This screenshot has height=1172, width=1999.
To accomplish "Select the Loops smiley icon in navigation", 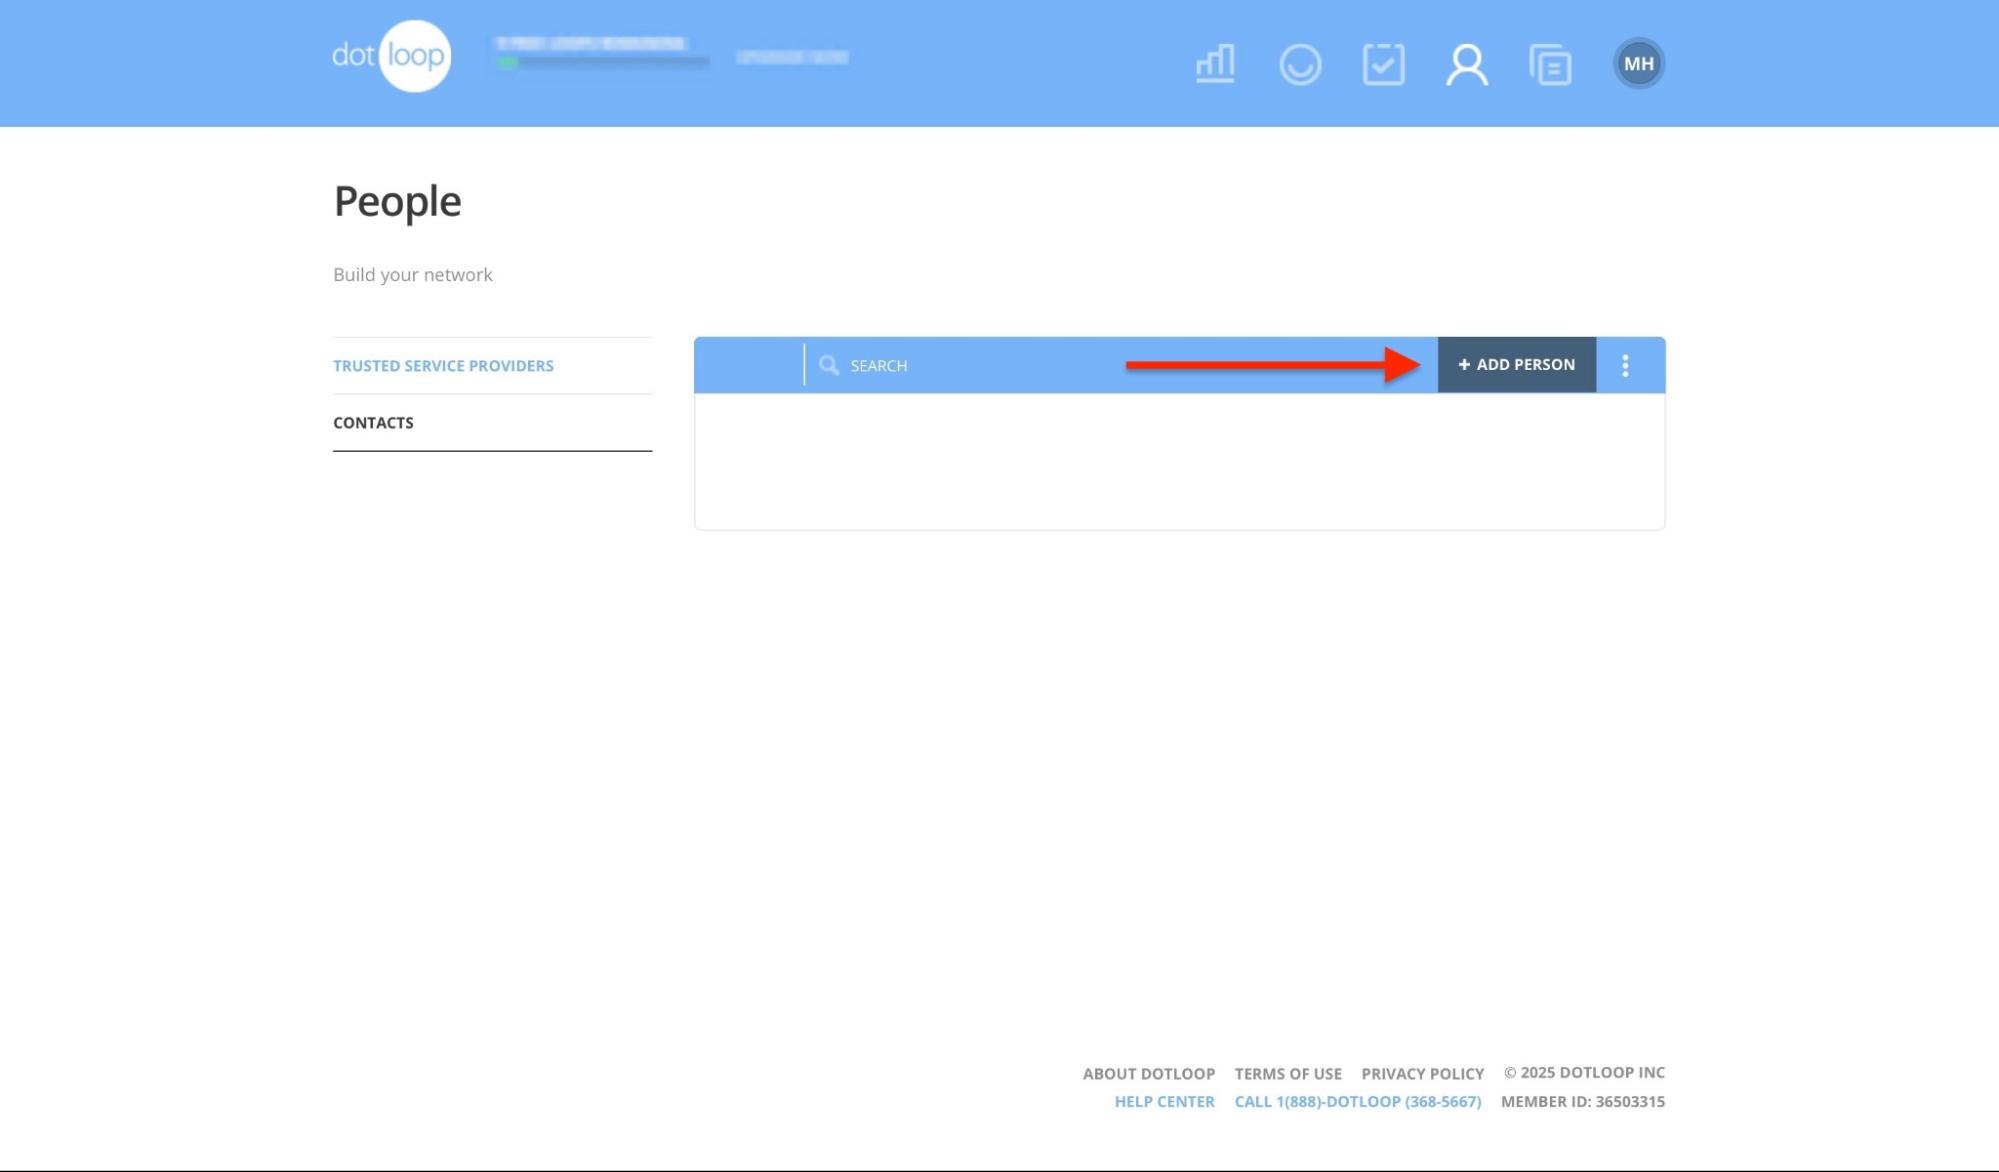I will click(1300, 63).
